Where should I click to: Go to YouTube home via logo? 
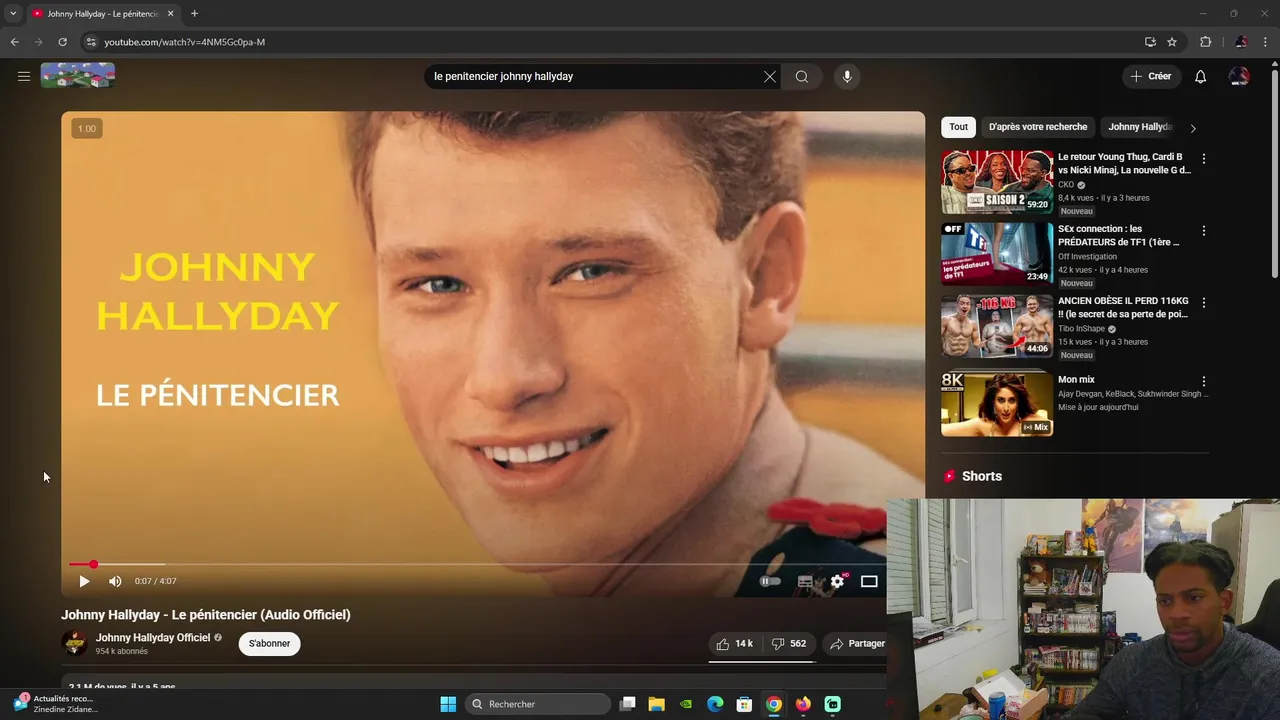pos(78,76)
